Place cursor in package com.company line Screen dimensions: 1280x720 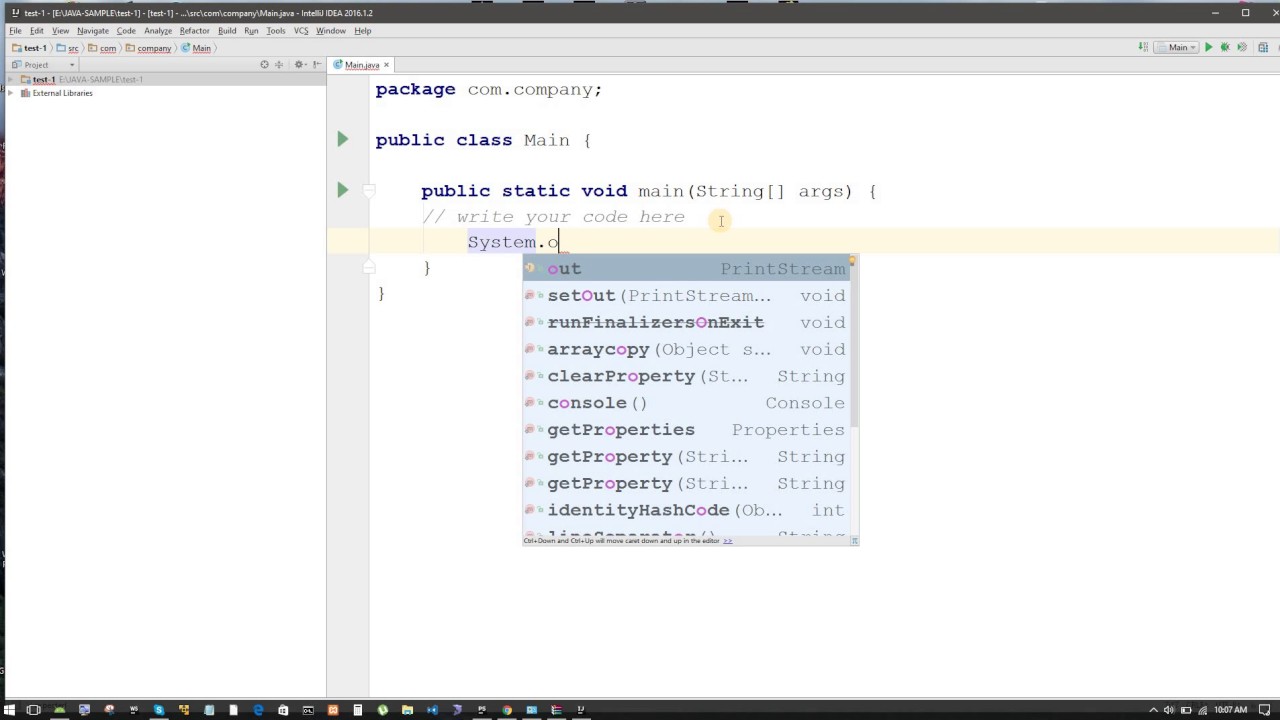(488, 89)
